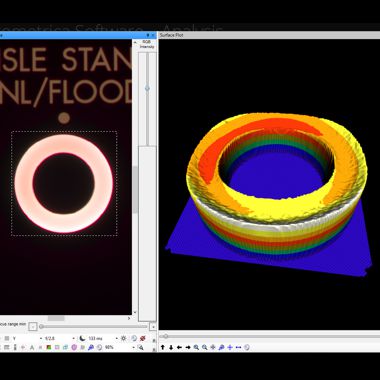Click the focus range horizontal slider
380x380 pixels.
click(94, 327)
